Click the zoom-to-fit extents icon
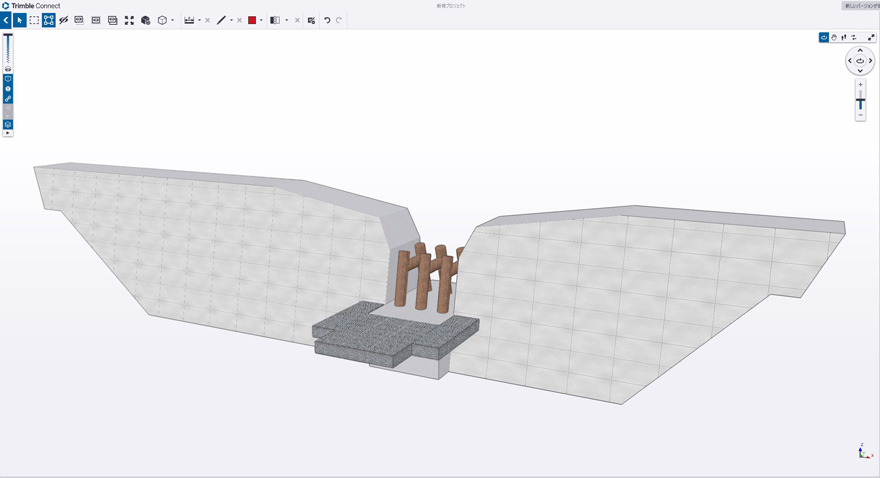Image resolution: width=880 pixels, height=478 pixels. (129, 20)
